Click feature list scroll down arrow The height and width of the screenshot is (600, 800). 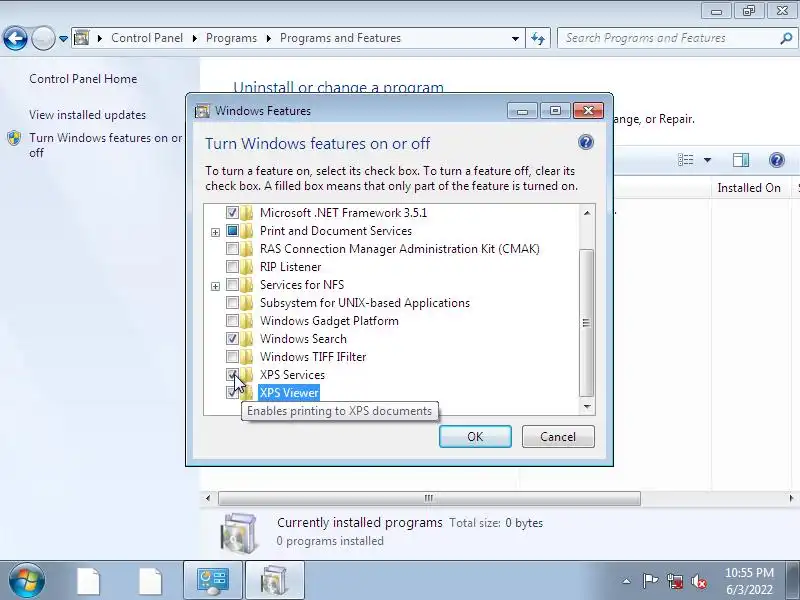tap(587, 407)
